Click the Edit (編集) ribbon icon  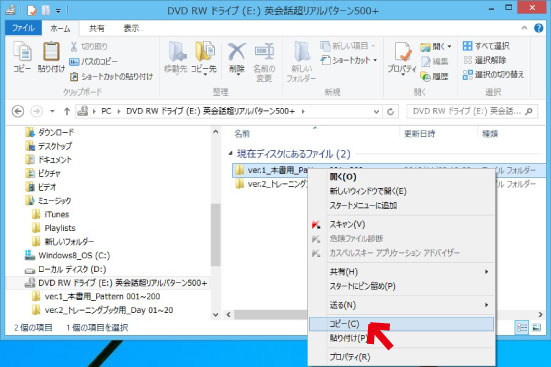tap(435, 61)
